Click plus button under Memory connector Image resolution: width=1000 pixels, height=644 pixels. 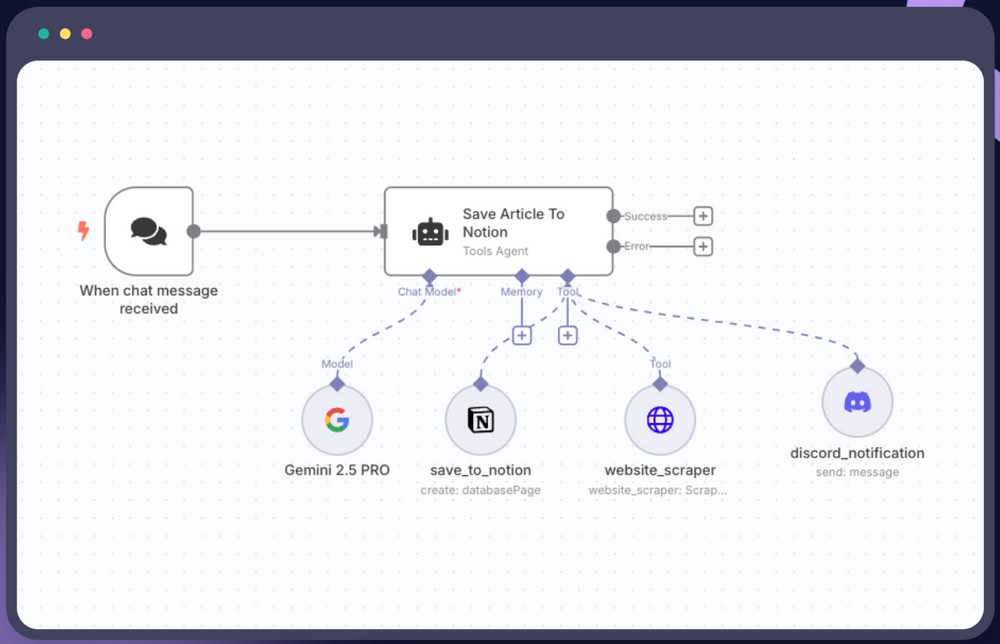pyautogui.click(x=522, y=336)
